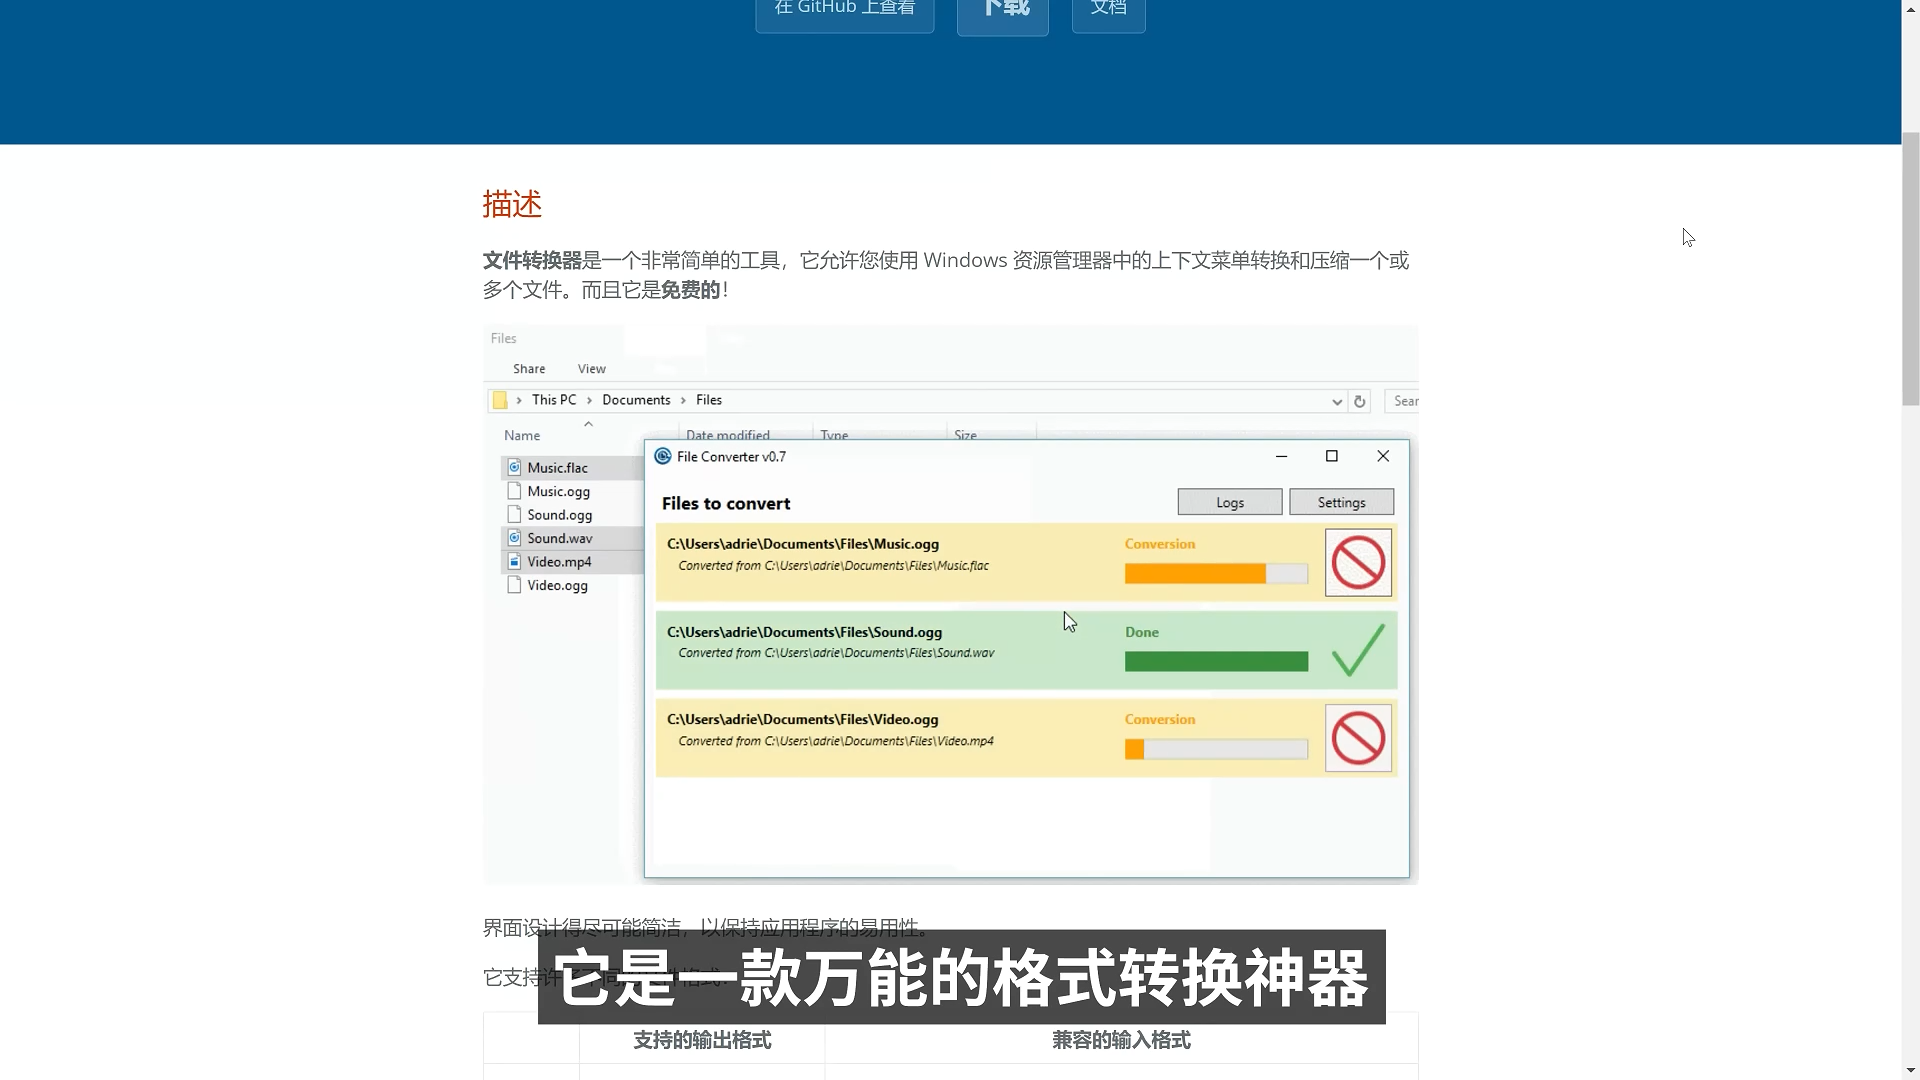Viewport: 1920px width, 1080px height.
Task: Select Sound.wav in the file list
Action: tap(559, 538)
